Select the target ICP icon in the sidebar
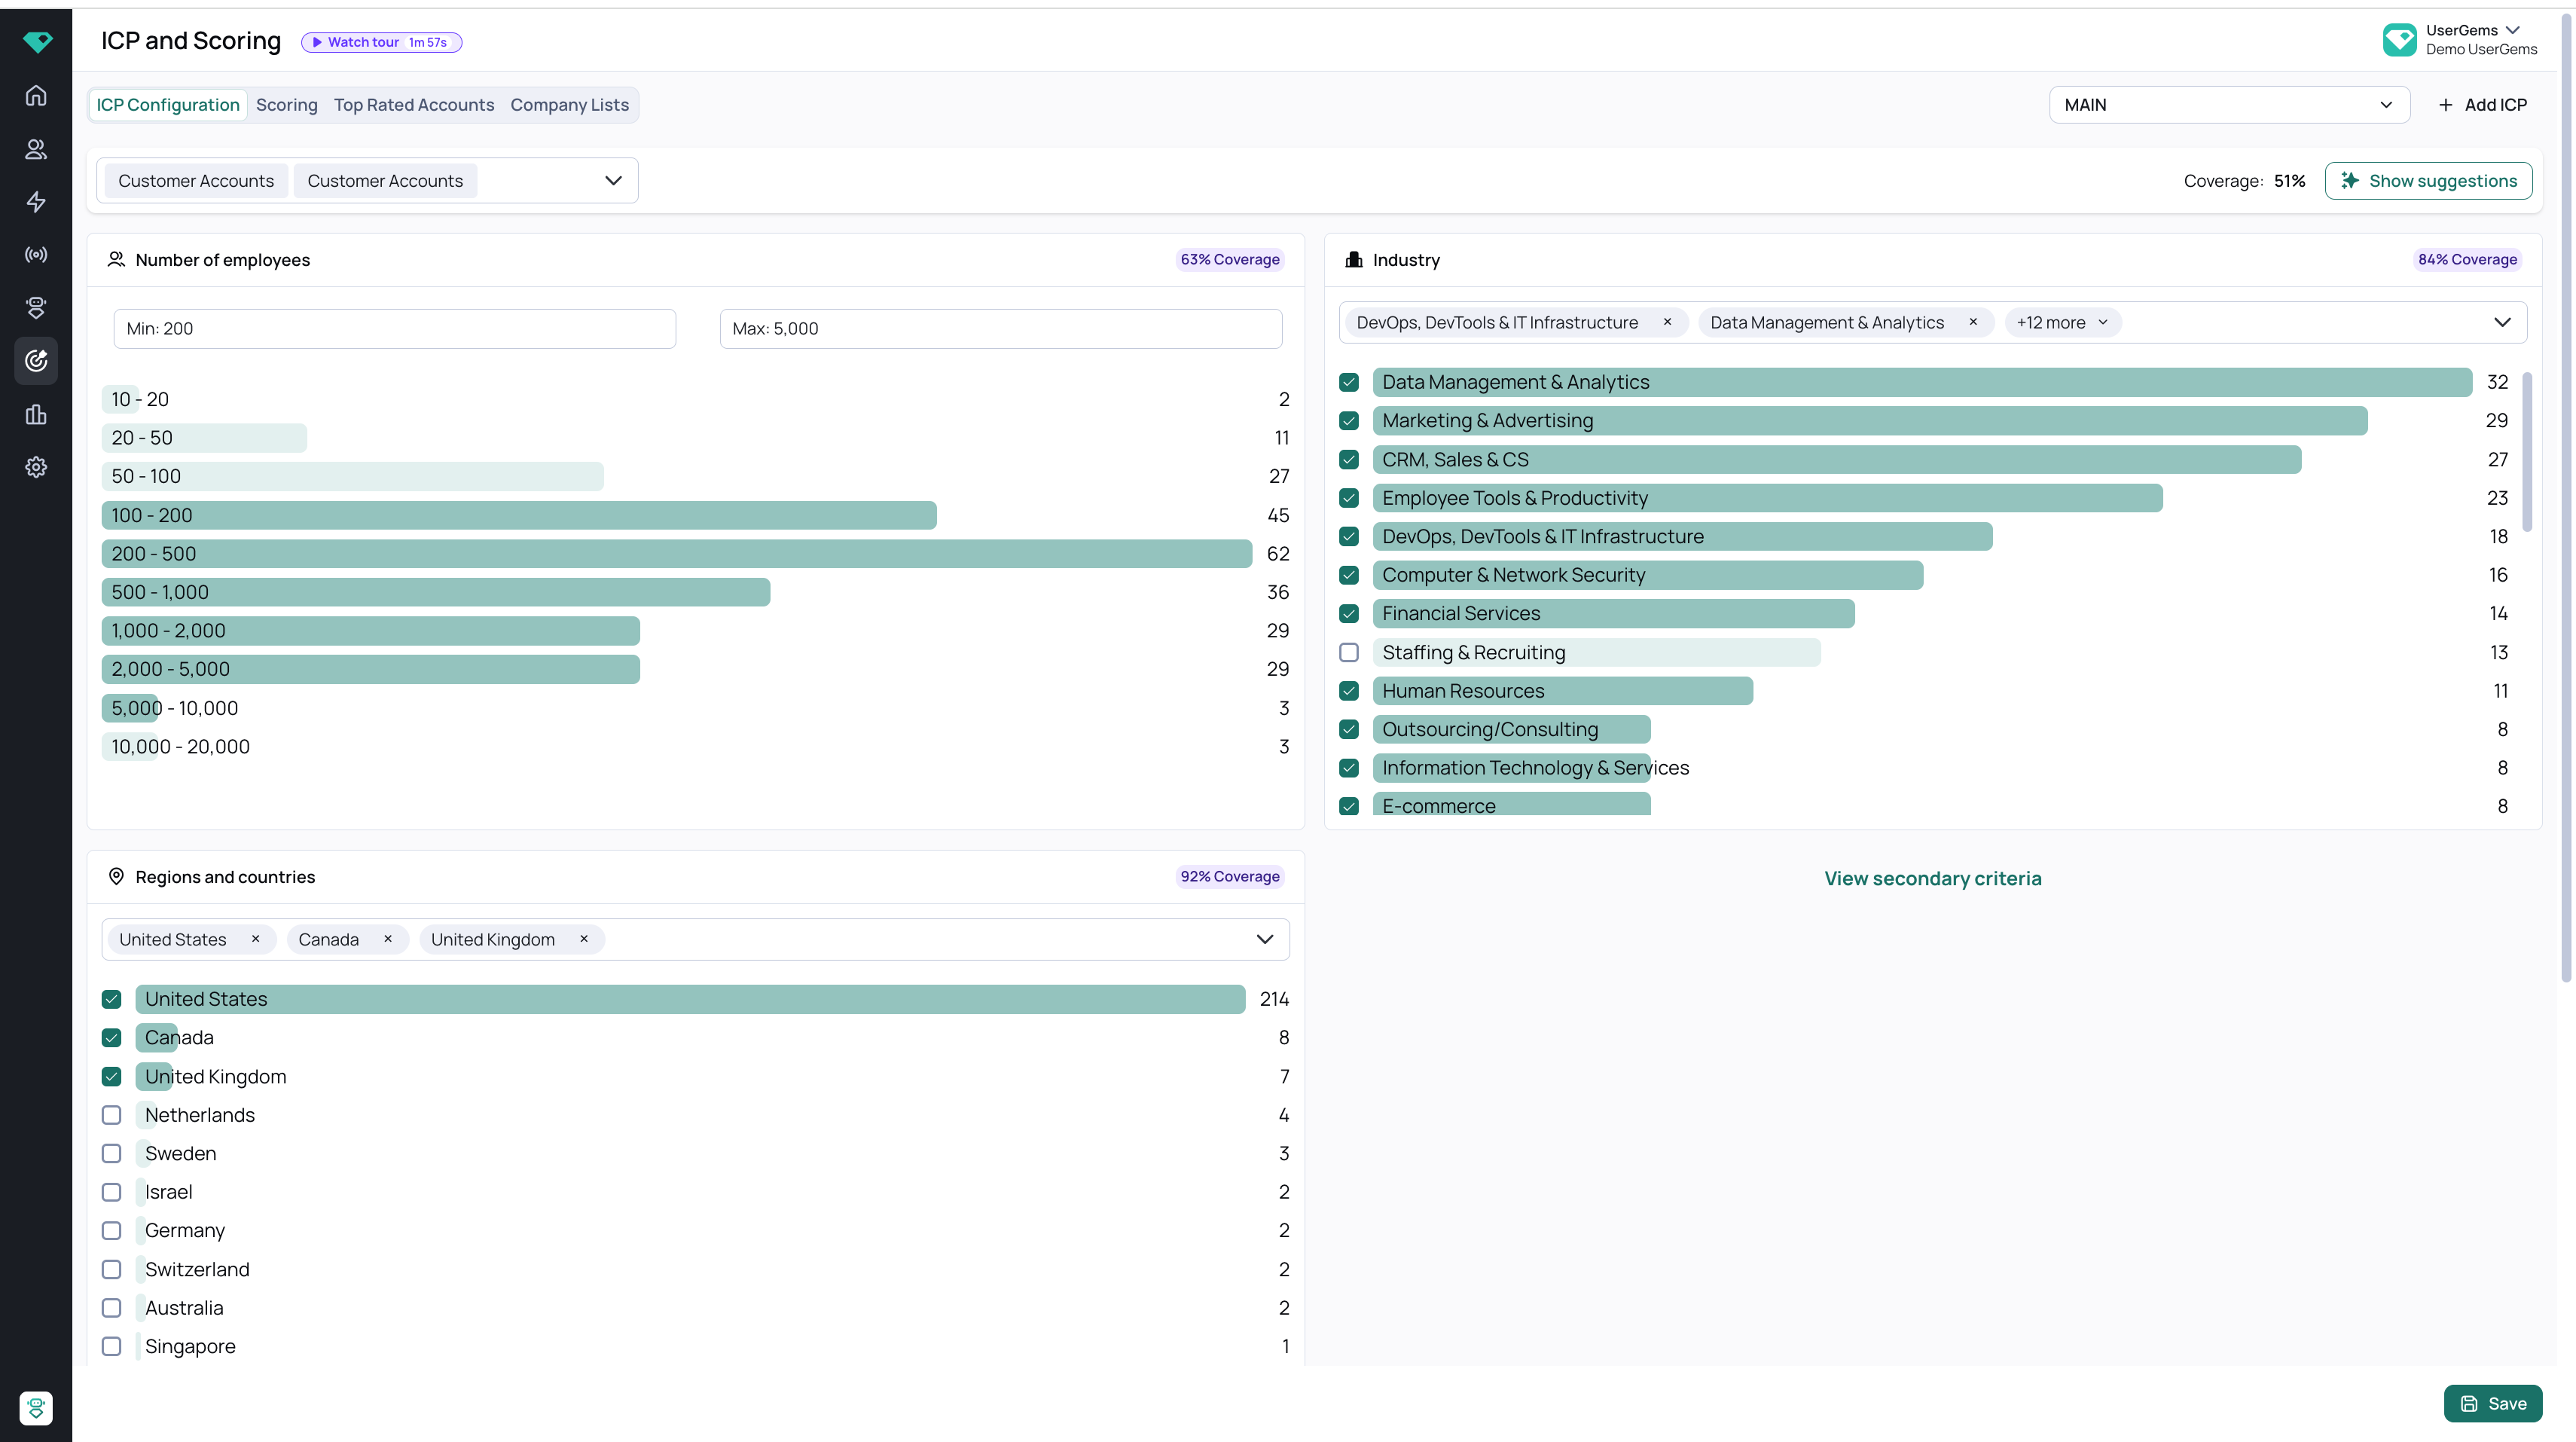 (x=36, y=361)
